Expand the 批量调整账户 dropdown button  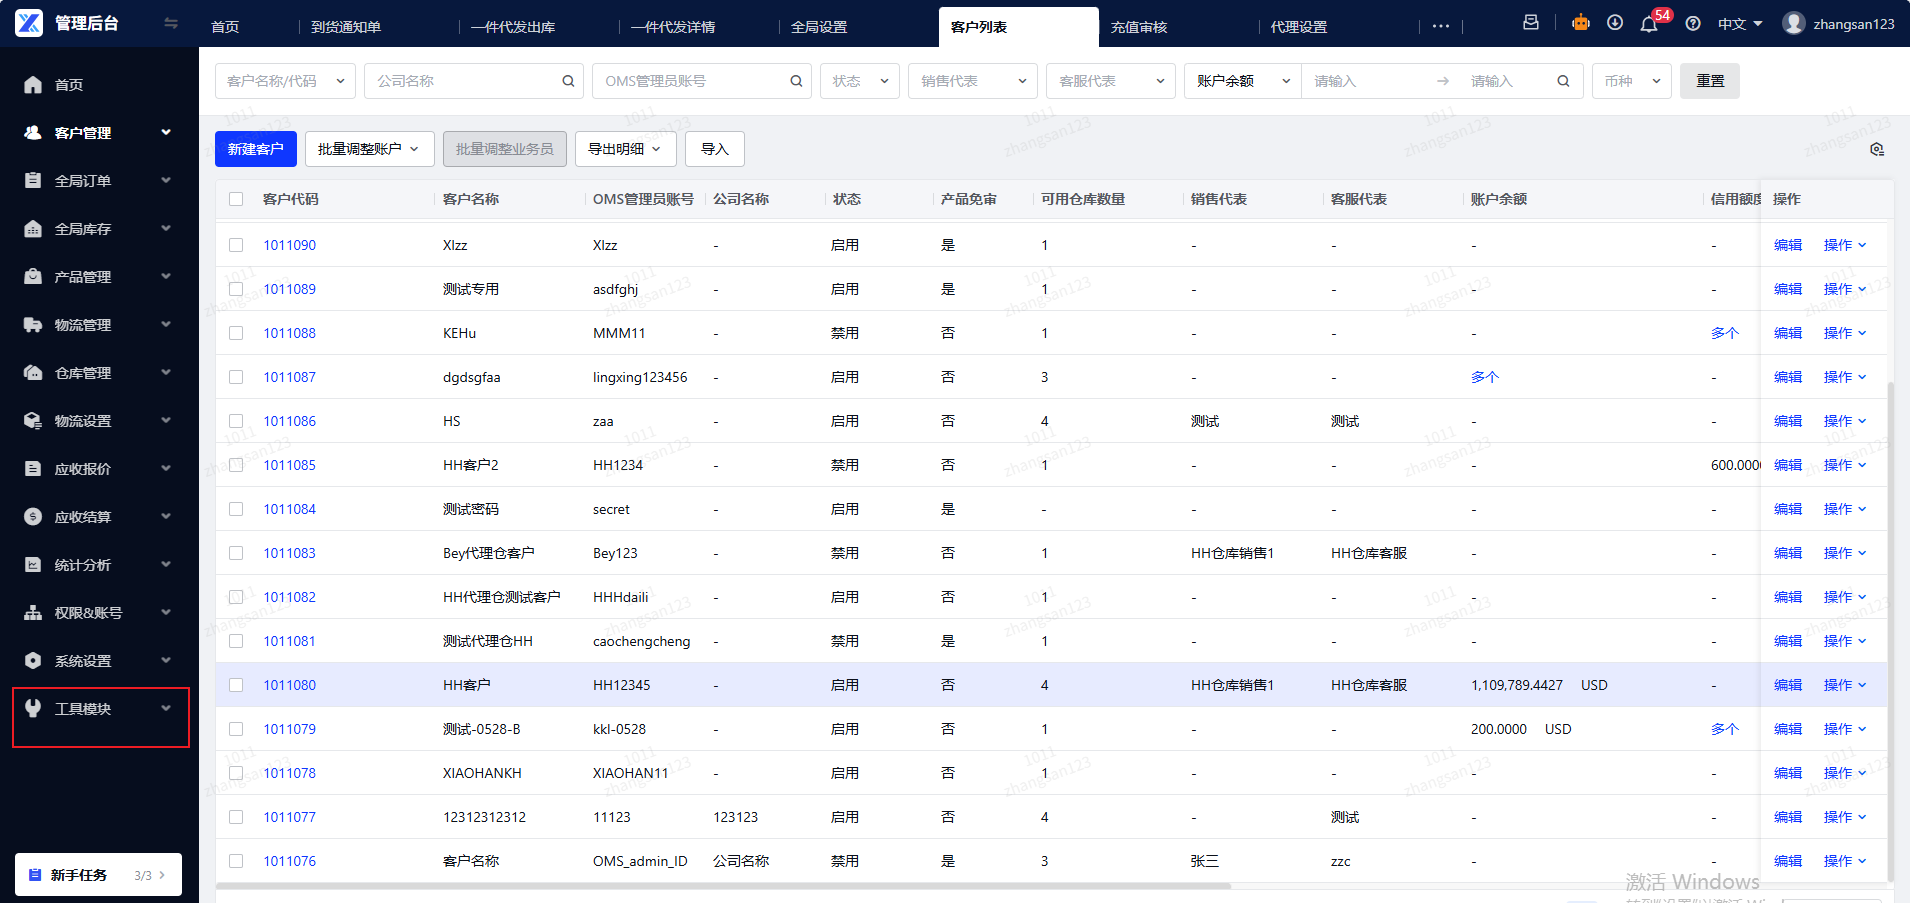tap(369, 149)
